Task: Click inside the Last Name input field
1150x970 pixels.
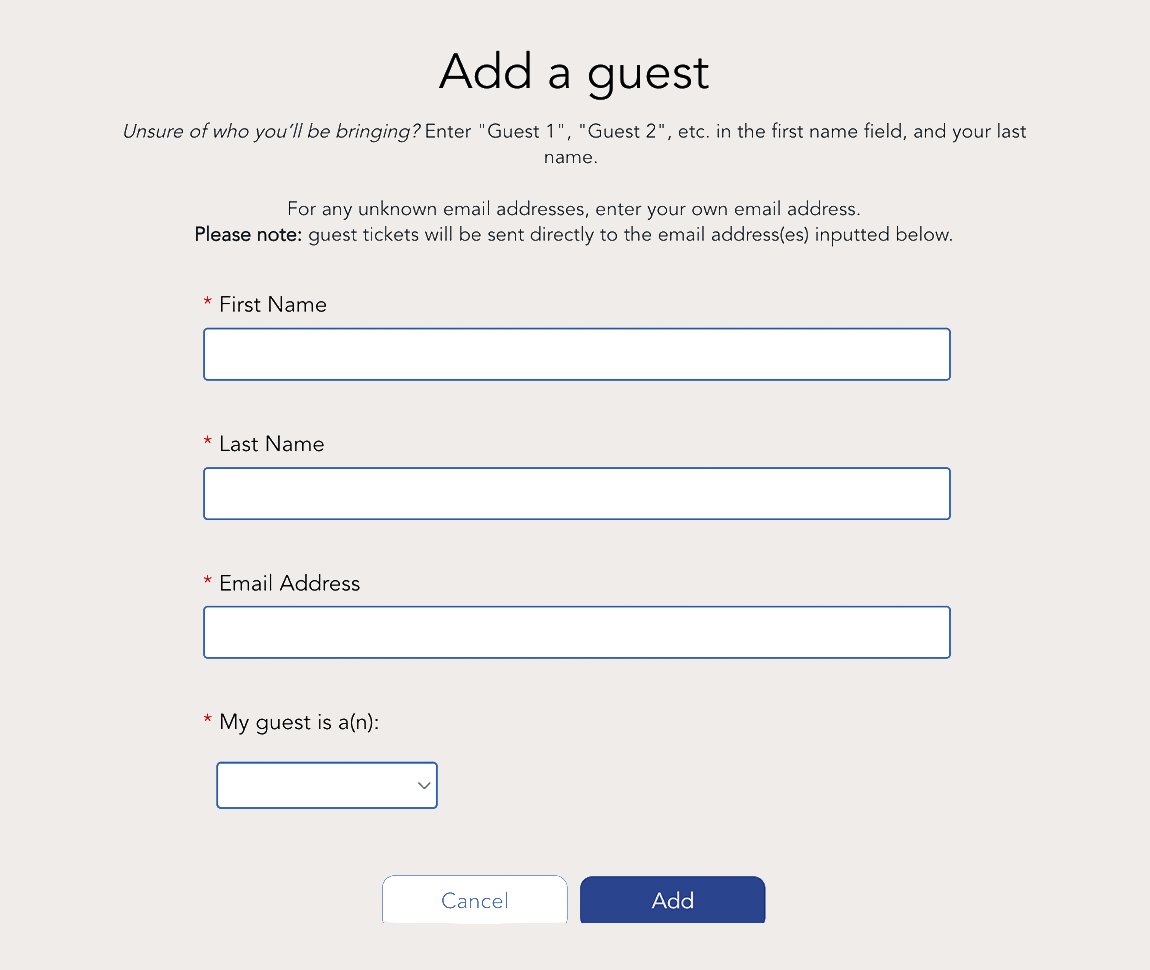Action: tap(576, 493)
